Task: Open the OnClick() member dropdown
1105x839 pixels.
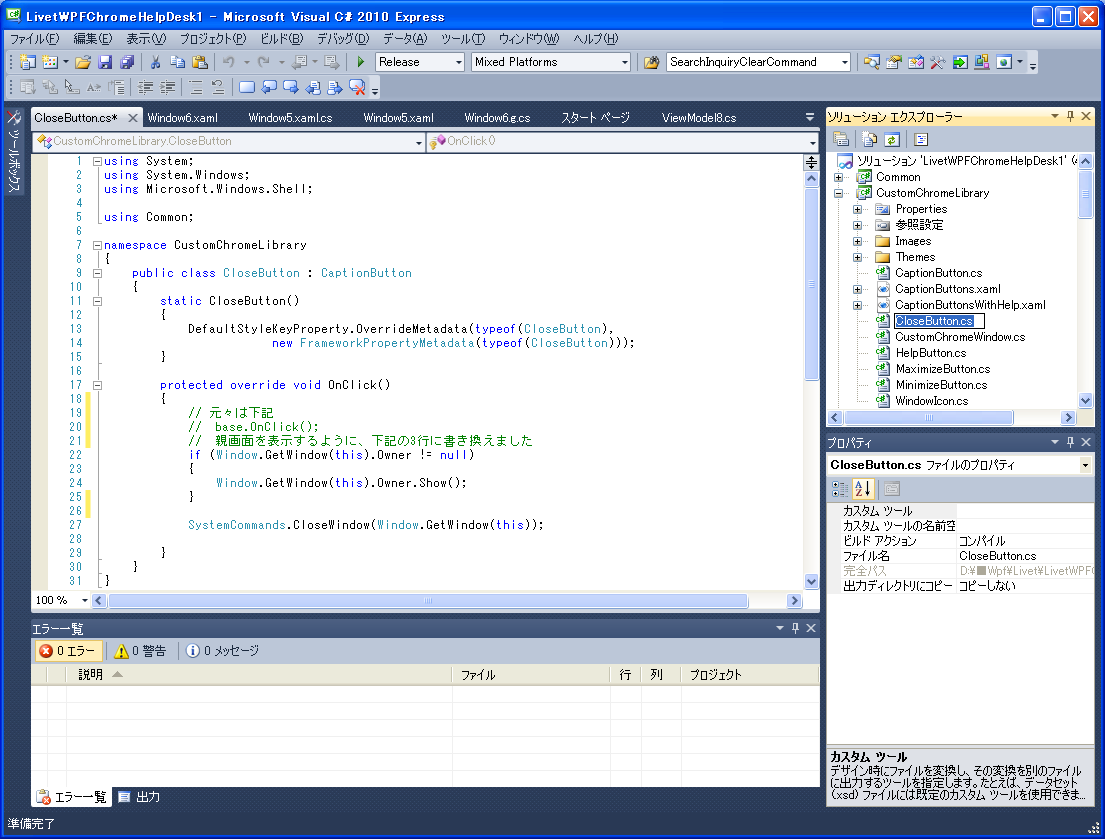Action: (x=813, y=142)
